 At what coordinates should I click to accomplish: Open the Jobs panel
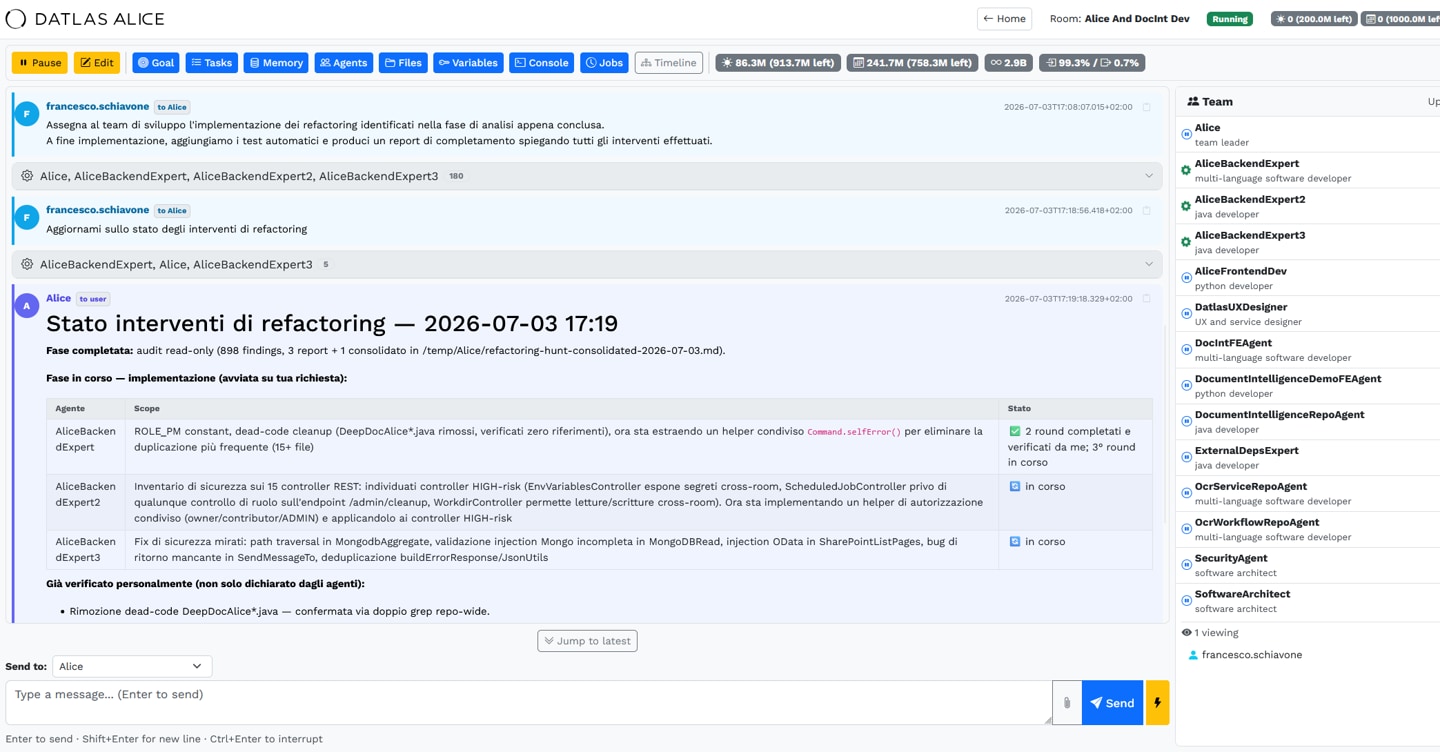pyautogui.click(x=605, y=63)
